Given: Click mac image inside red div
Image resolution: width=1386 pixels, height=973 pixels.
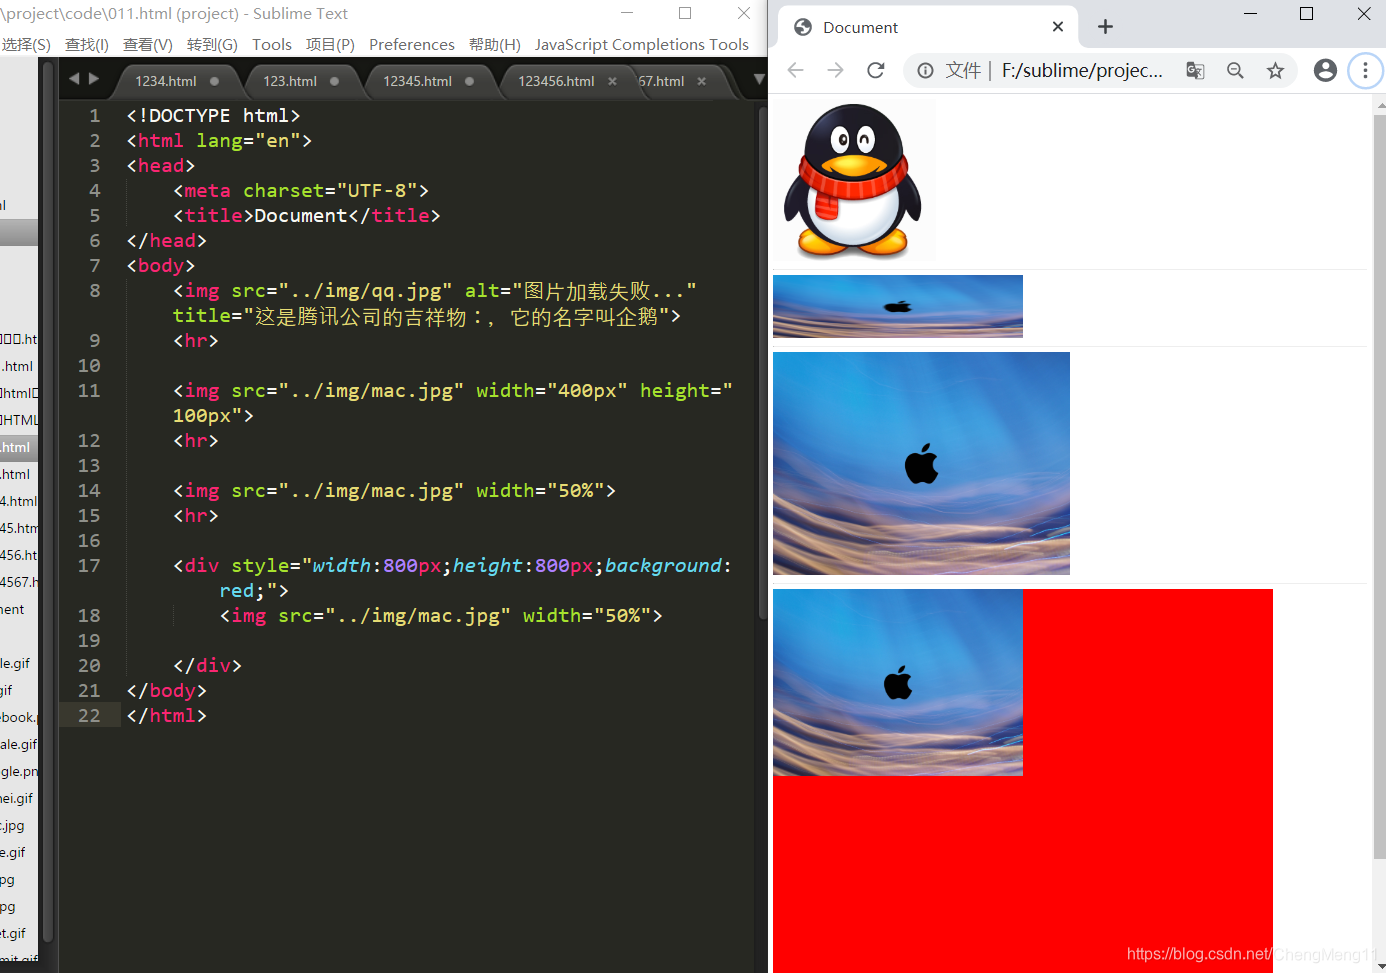Looking at the screenshot, I should (x=898, y=682).
